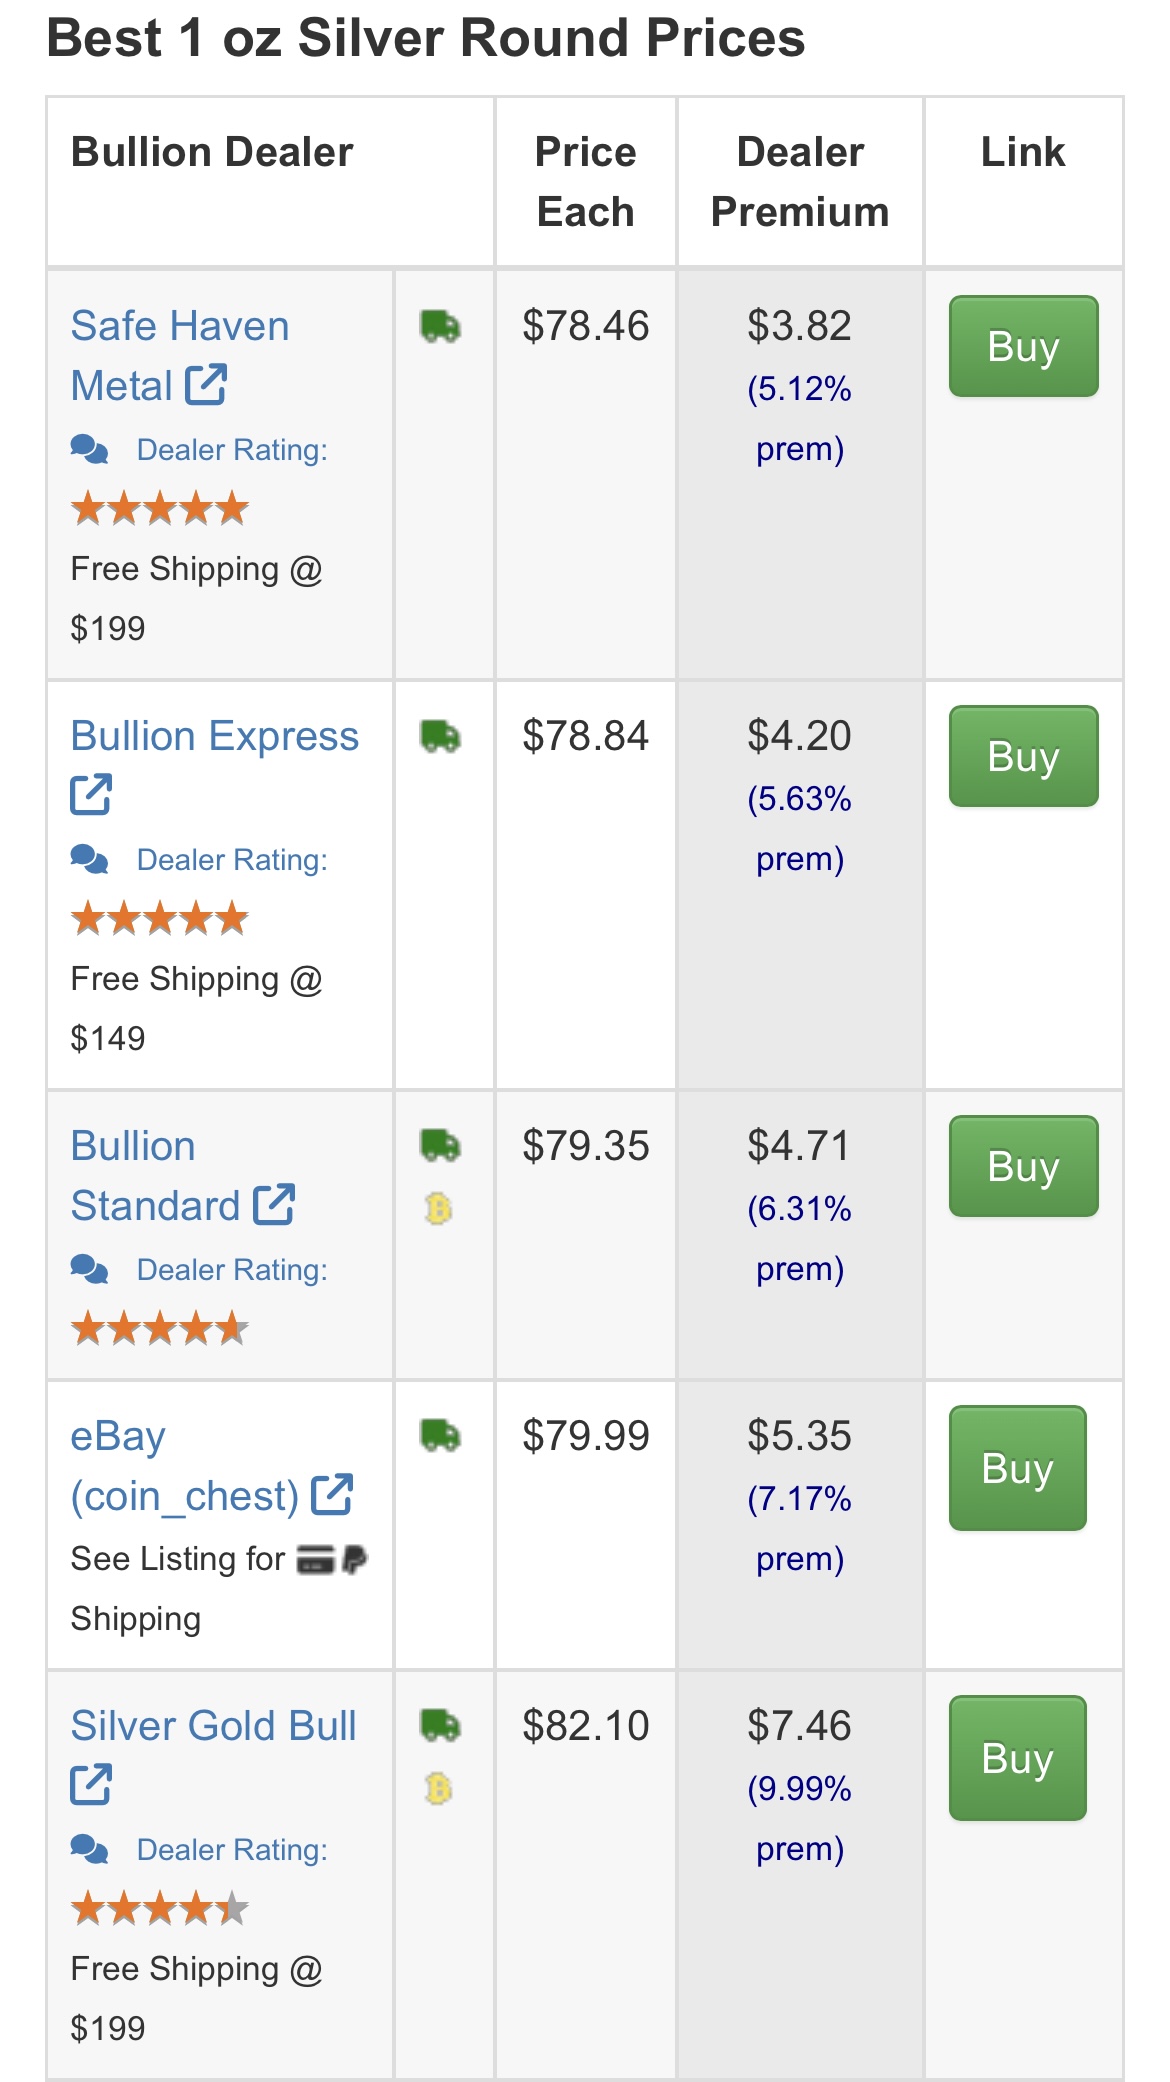The width and height of the screenshot is (1170, 2082).
Task: Buy from the eBay coin_chest listing
Action: coord(1017,1468)
